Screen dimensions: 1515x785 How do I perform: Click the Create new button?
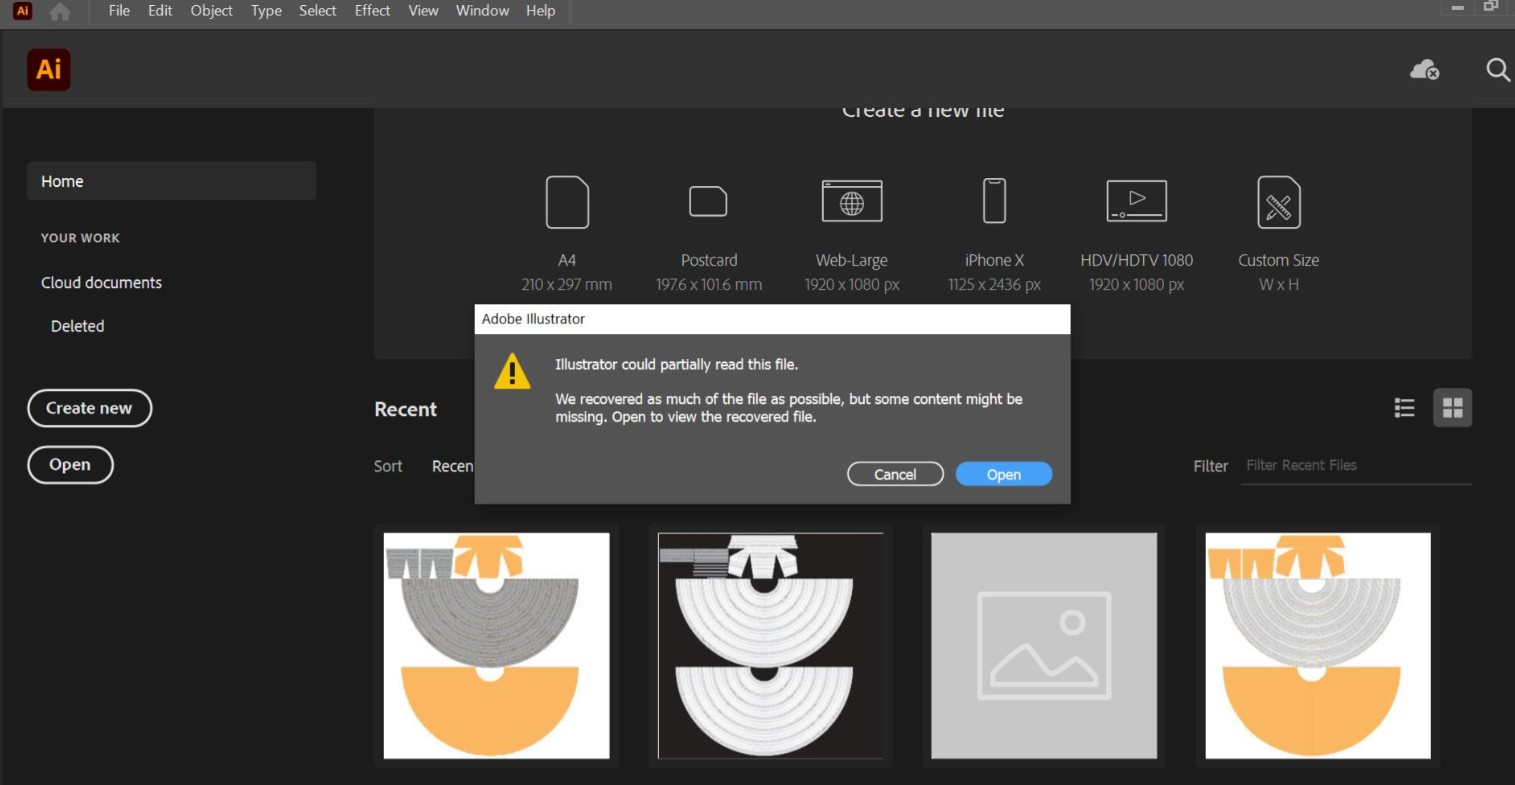89,408
